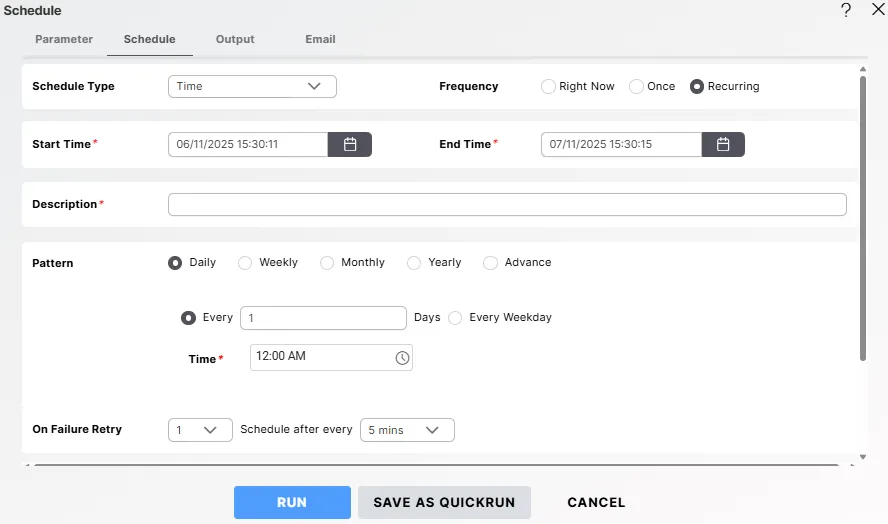Image resolution: width=888 pixels, height=524 pixels.
Task: Click the help question mark icon
Action: click(846, 10)
